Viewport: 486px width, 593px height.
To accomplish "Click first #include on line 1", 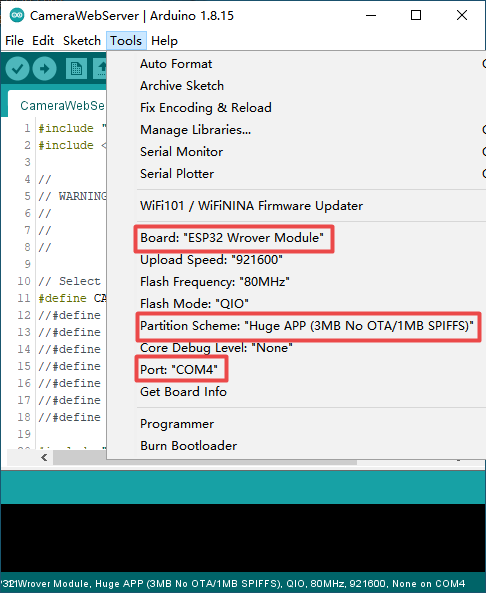I will [66, 128].
